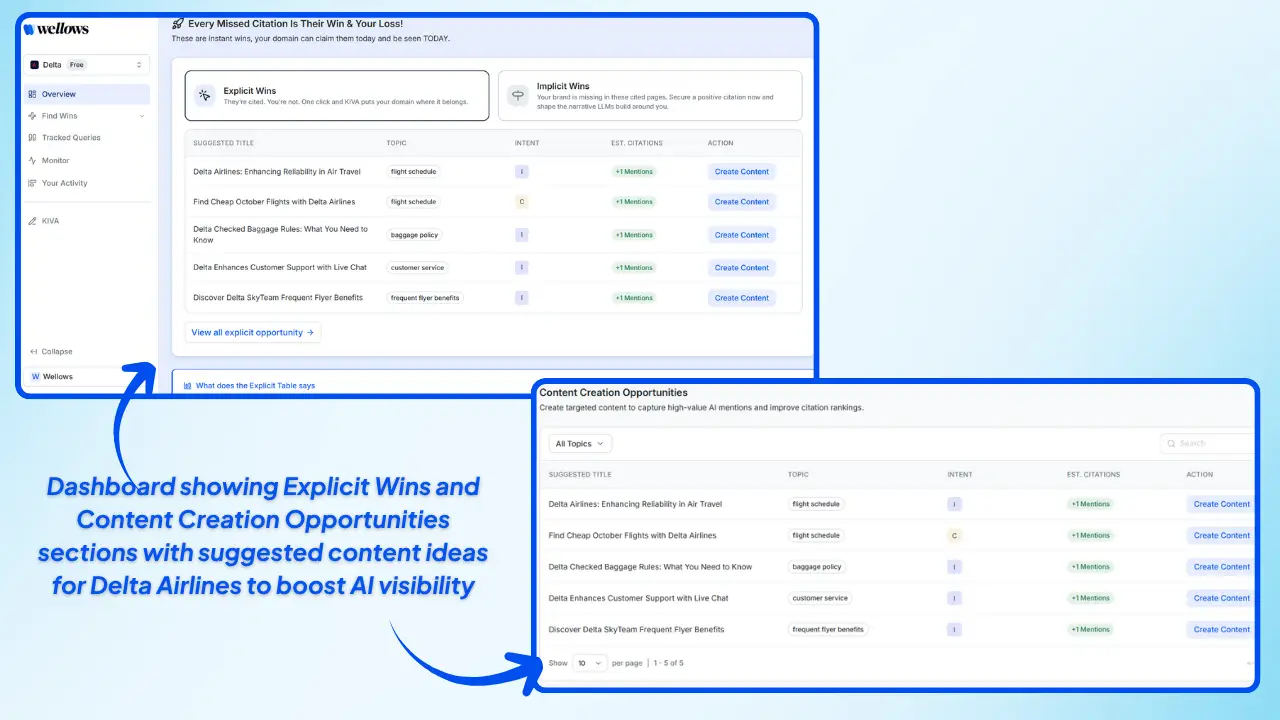The width and height of the screenshot is (1280, 720).
Task: Click View all explicit opportunity link
Action: (253, 332)
